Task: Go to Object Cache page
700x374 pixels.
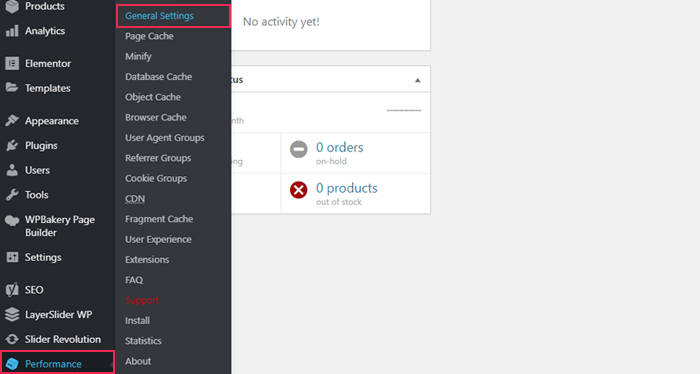Action: 153,97
